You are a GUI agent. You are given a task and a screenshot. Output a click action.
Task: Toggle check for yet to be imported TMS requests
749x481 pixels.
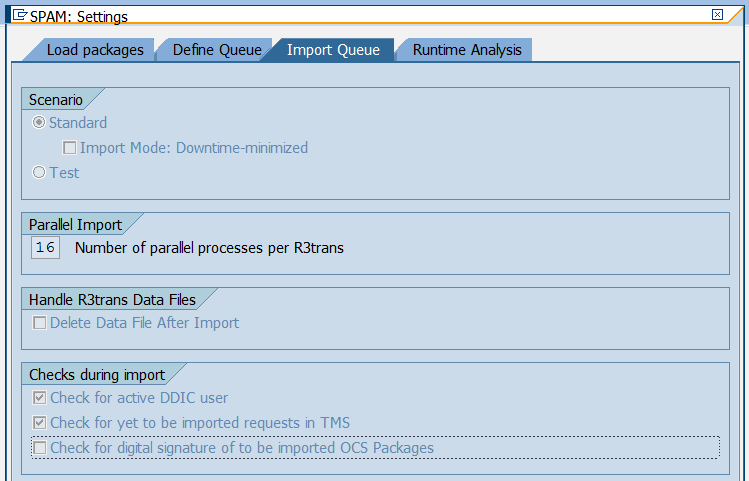[x=40, y=423]
